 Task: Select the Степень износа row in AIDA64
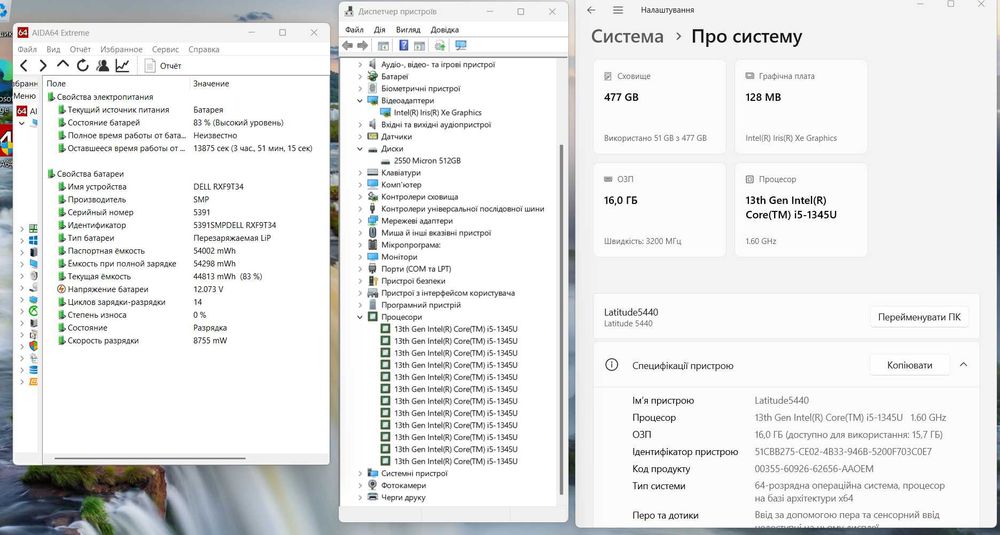point(186,315)
